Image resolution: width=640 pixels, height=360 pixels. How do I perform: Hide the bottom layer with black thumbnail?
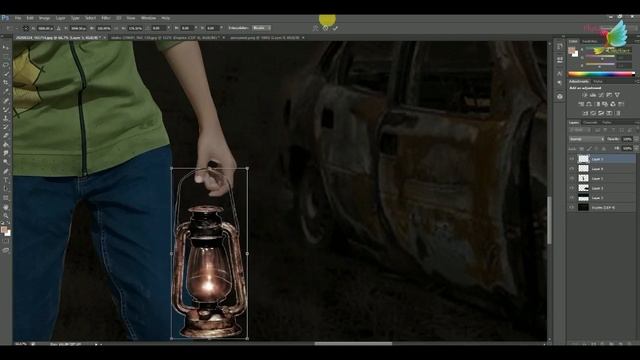click(x=572, y=207)
